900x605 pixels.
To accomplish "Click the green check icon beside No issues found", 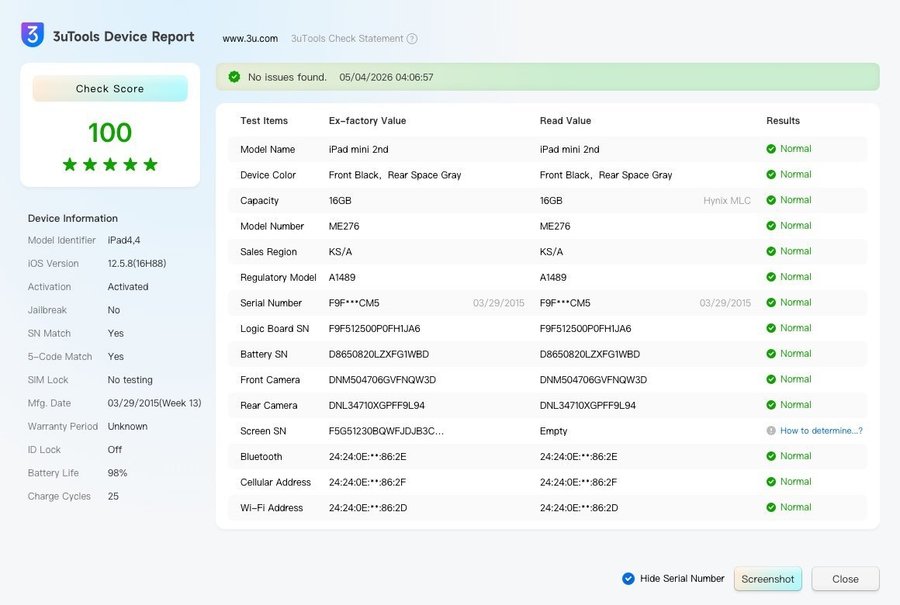I will (x=234, y=77).
